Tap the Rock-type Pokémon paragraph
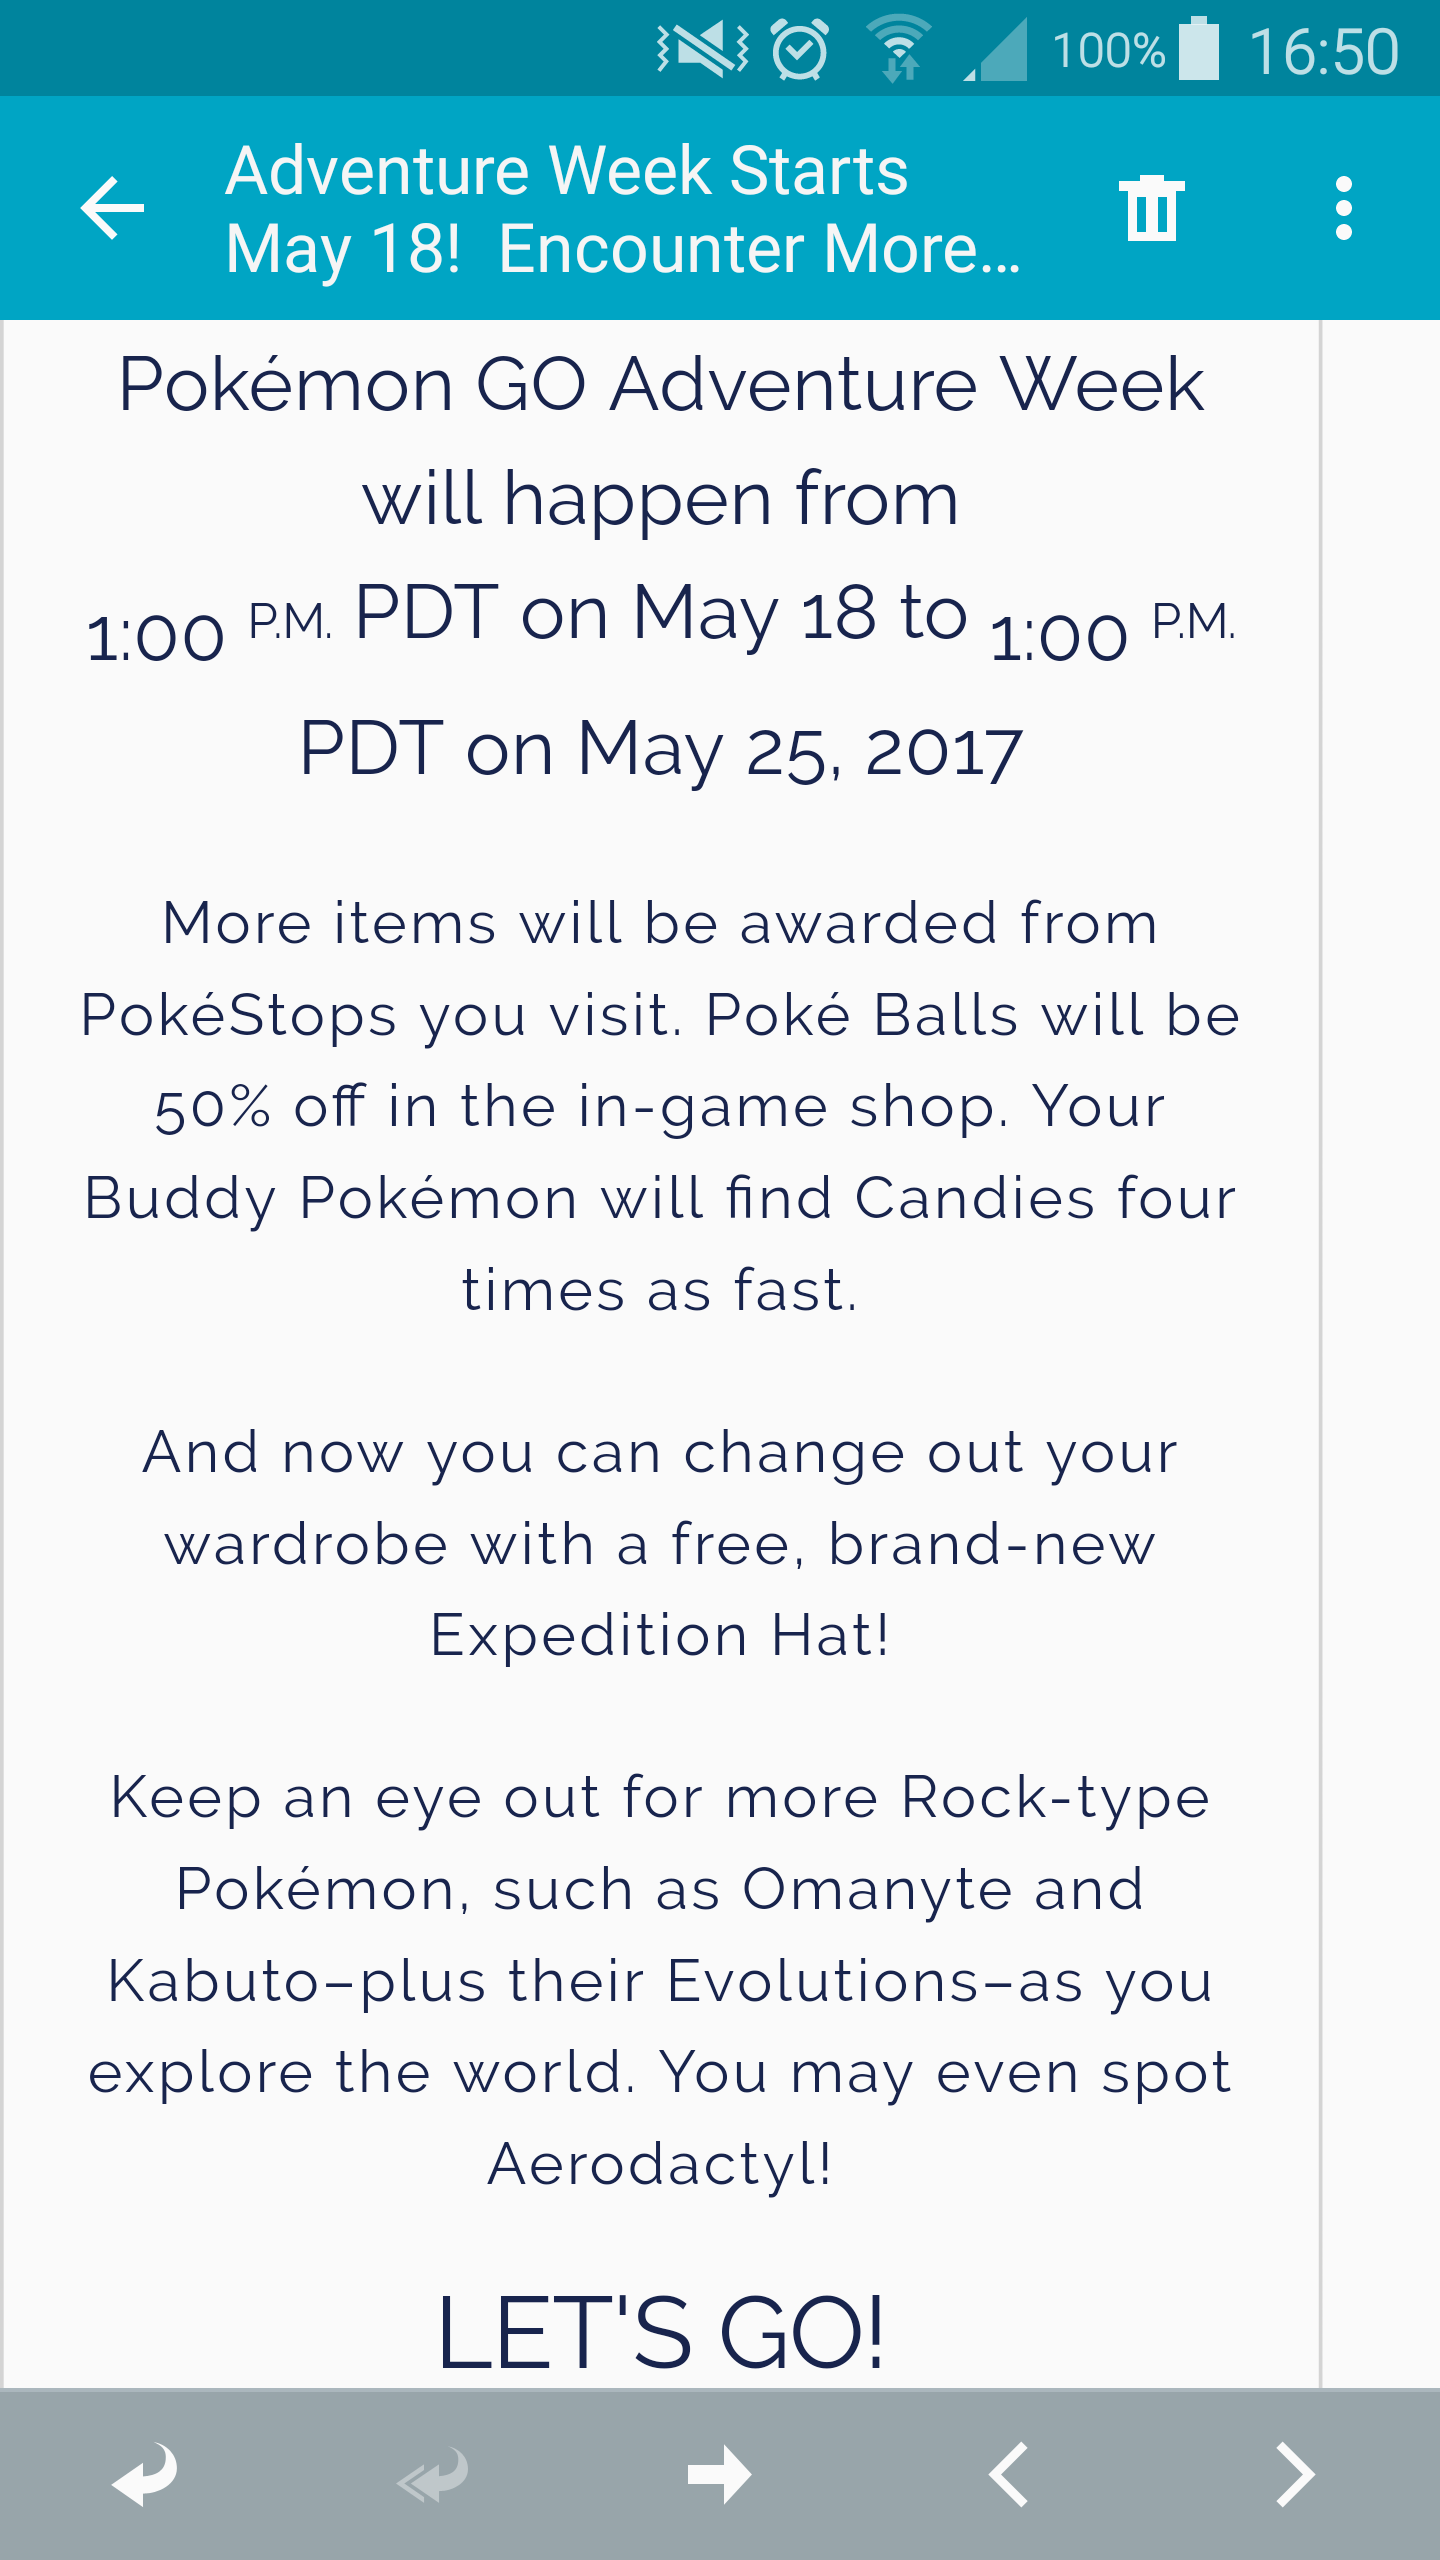Image resolution: width=1440 pixels, height=2560 pixels. [x=661, y=1980]
